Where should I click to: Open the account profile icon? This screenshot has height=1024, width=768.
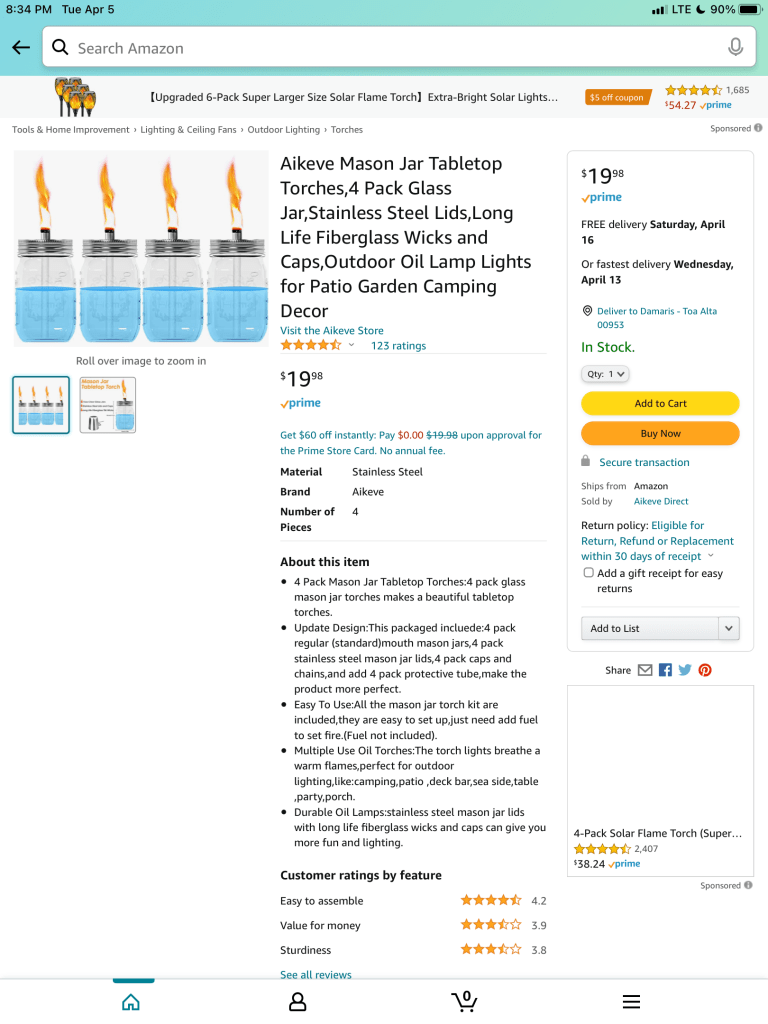(x=297, y=1001)
